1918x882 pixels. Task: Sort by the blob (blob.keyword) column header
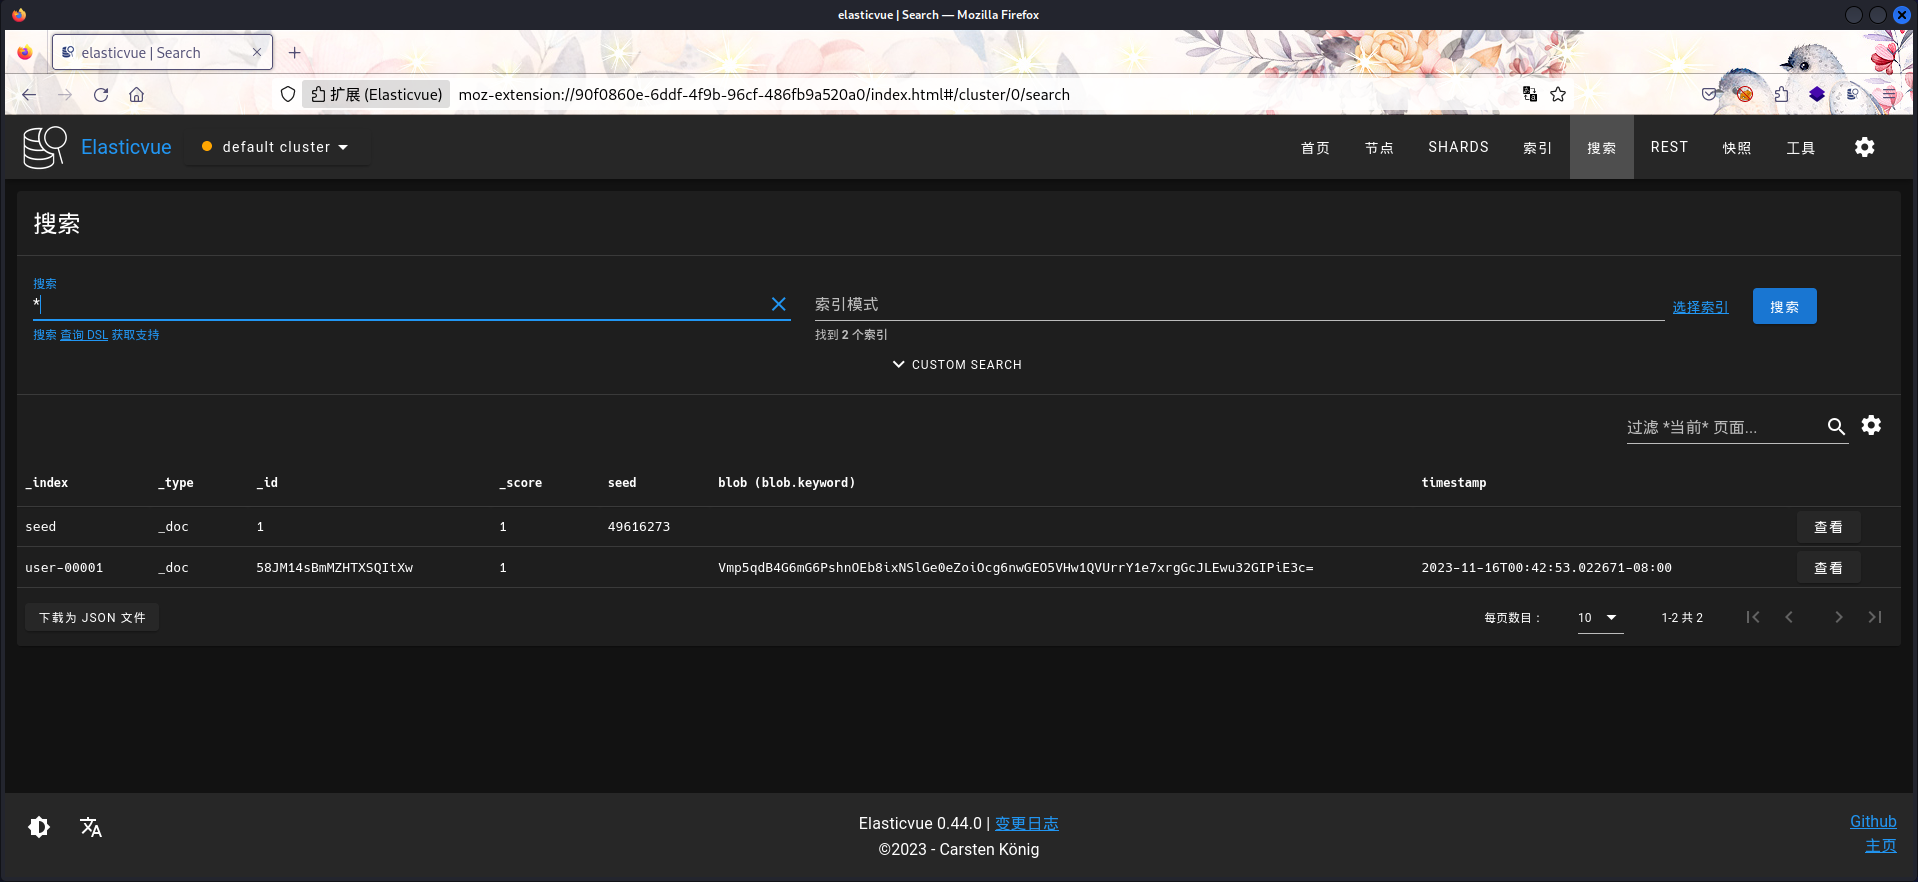[x=787, y=482]
